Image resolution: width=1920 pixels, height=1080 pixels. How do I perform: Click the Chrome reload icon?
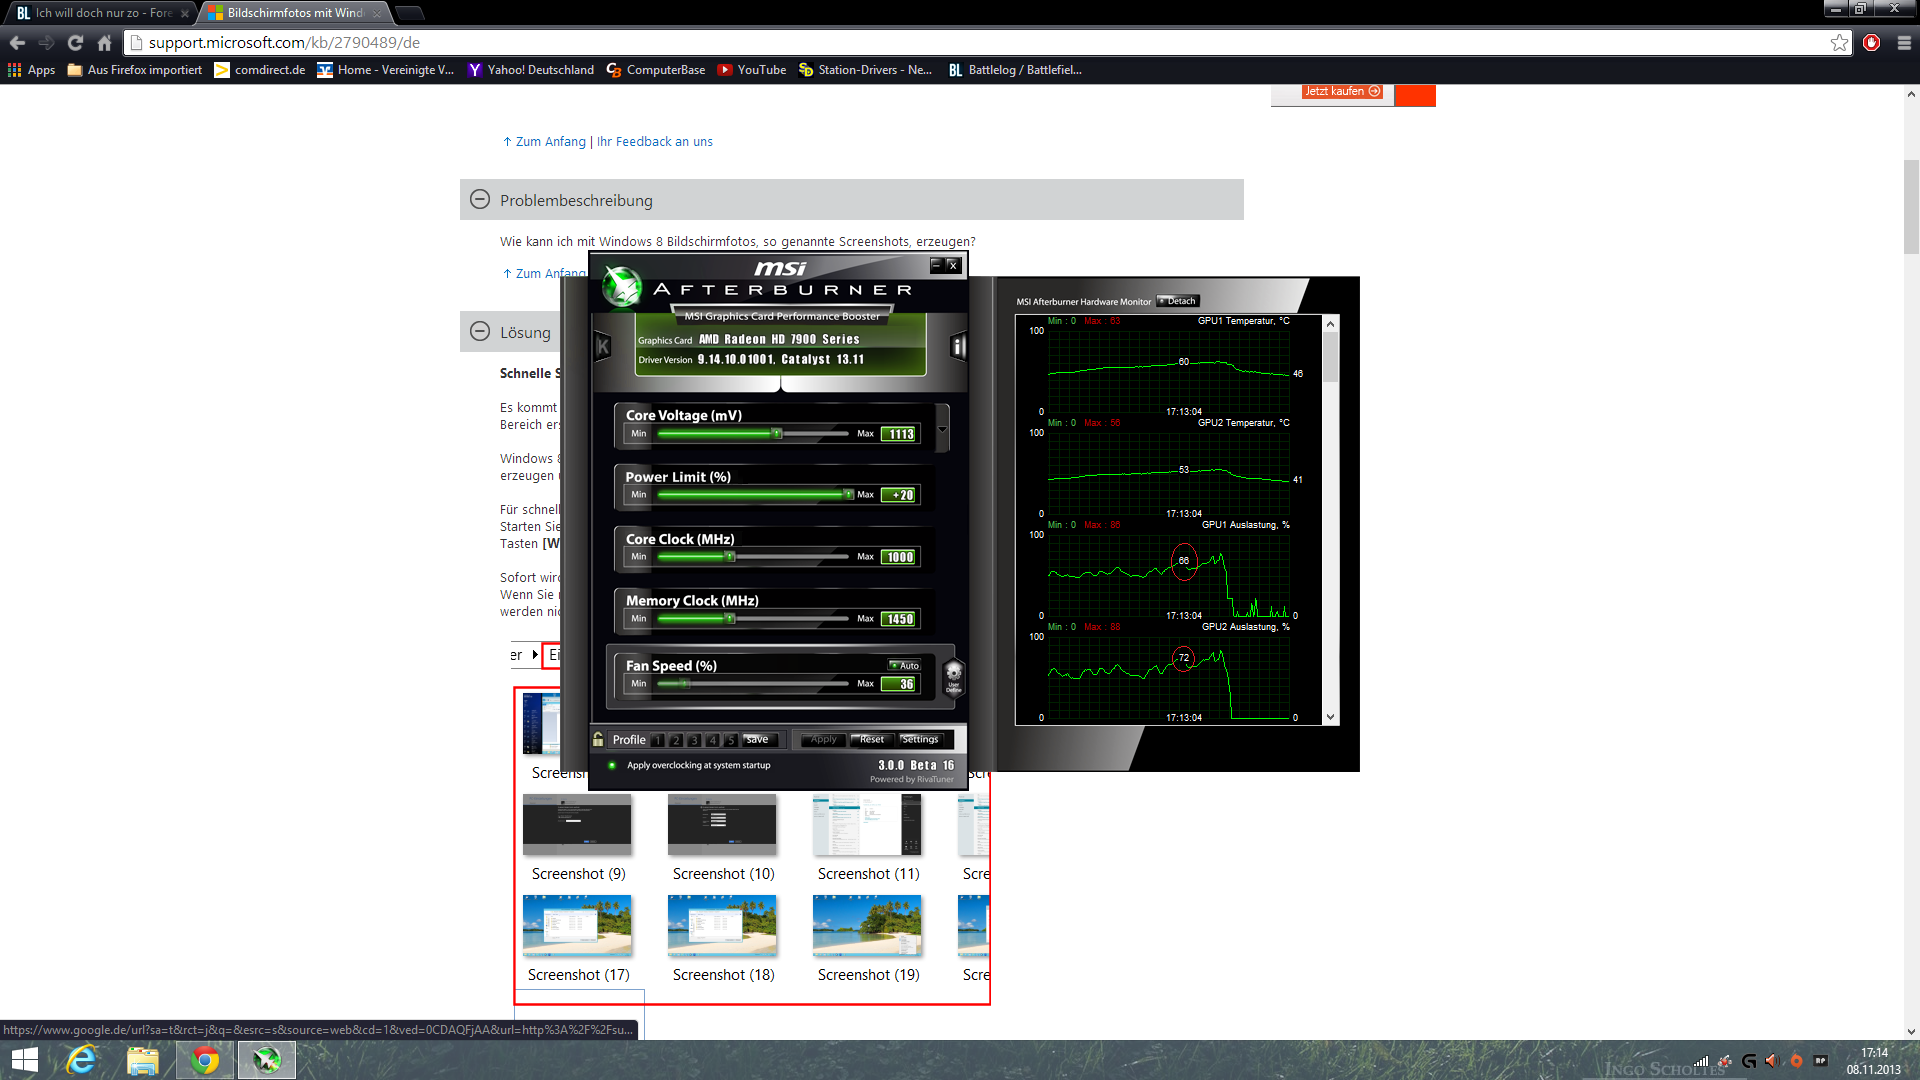coord(75,43)
